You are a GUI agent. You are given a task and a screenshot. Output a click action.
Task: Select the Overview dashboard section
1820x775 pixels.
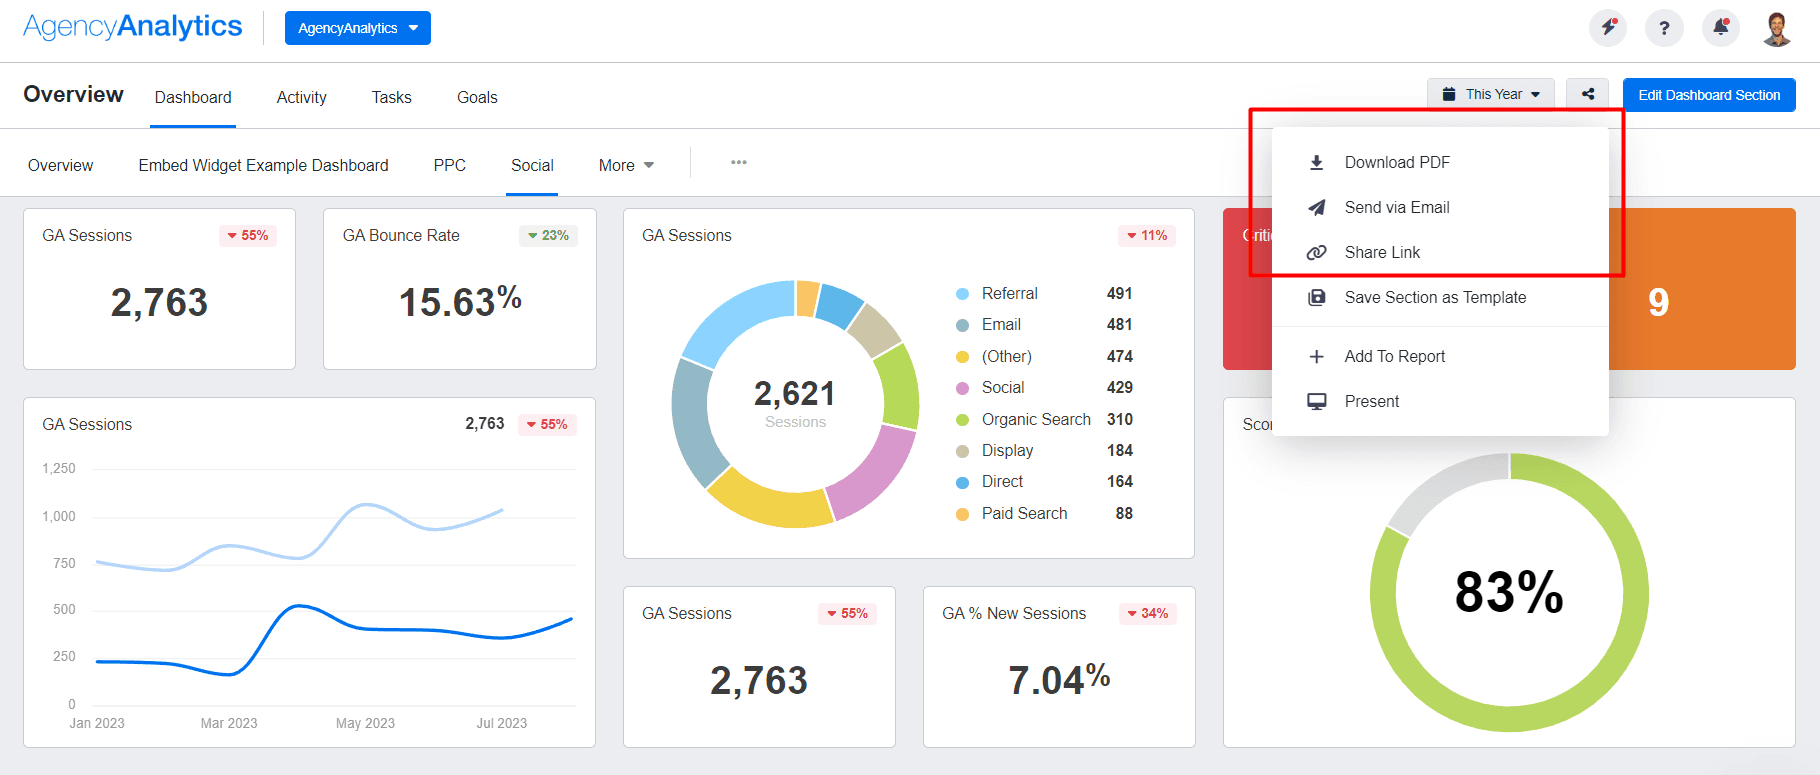click(60, 165)
